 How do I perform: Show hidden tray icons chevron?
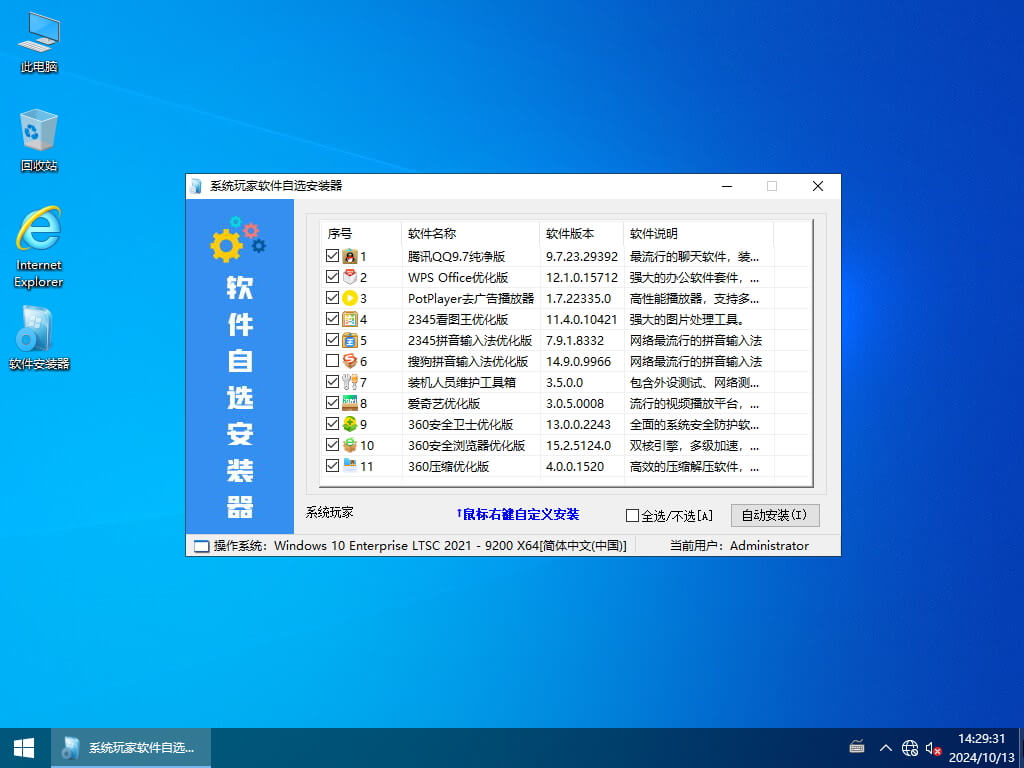point(886,748)
